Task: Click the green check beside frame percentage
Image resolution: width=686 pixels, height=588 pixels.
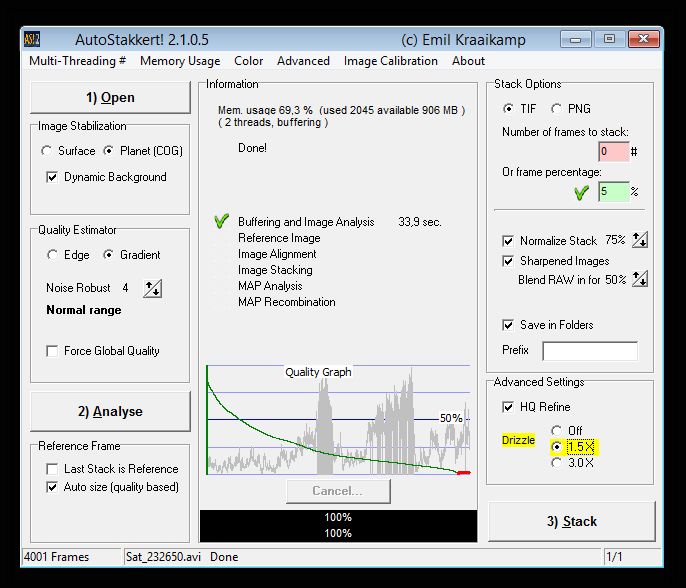Action: click(x=581, y=192)
